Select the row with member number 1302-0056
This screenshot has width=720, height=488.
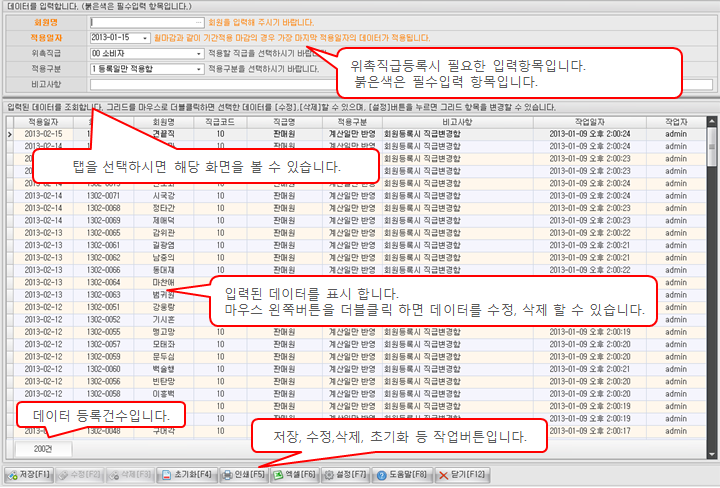(x=360, y=381)
